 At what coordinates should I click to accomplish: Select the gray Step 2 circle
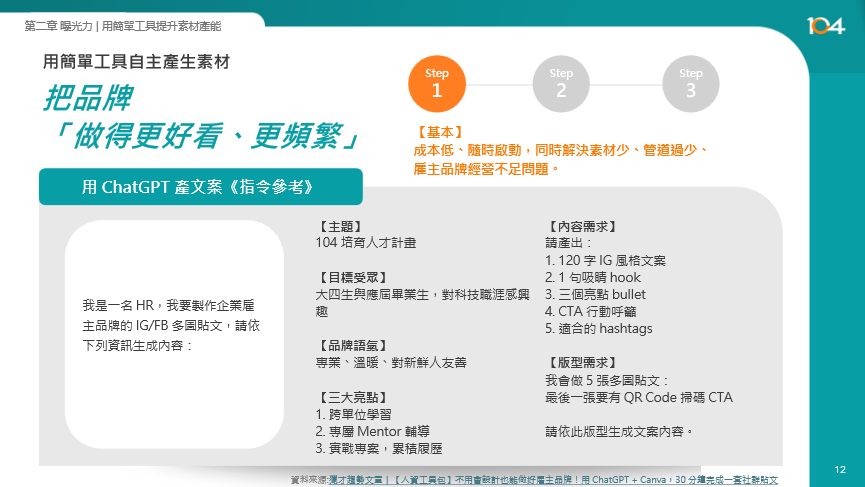coord(561,83)
